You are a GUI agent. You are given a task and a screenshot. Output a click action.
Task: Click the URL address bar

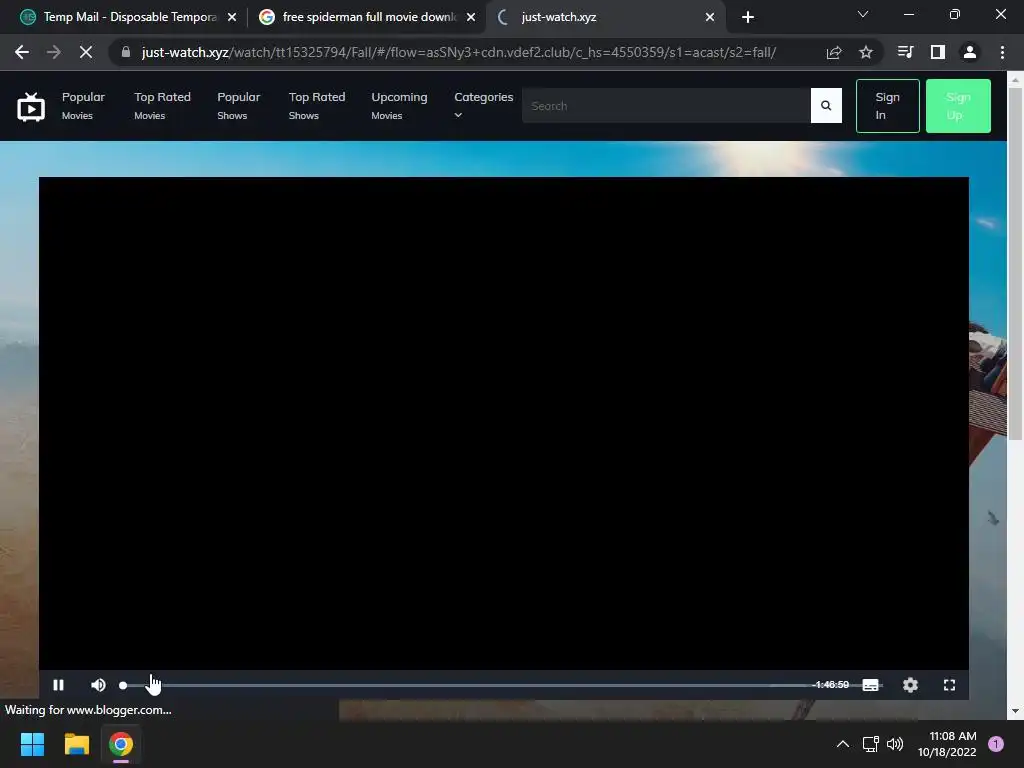tap(458, 52)
